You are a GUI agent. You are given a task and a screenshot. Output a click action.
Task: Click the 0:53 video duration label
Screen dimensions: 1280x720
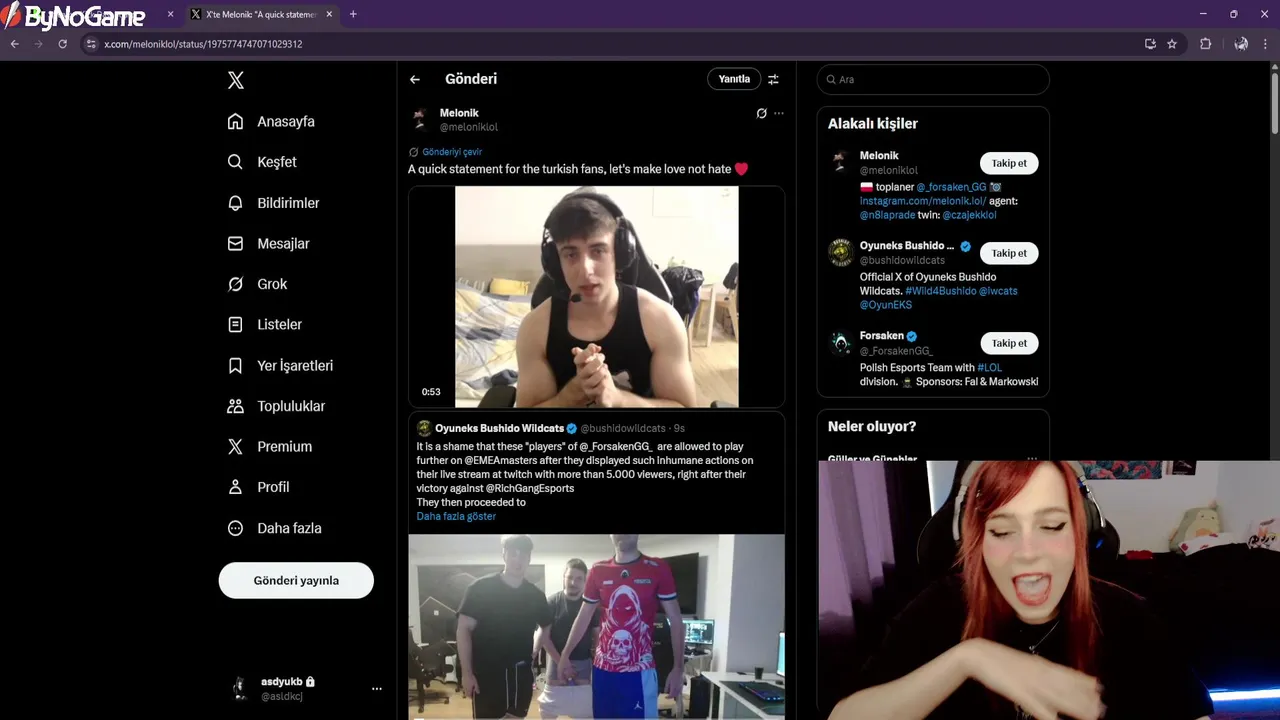431,392
